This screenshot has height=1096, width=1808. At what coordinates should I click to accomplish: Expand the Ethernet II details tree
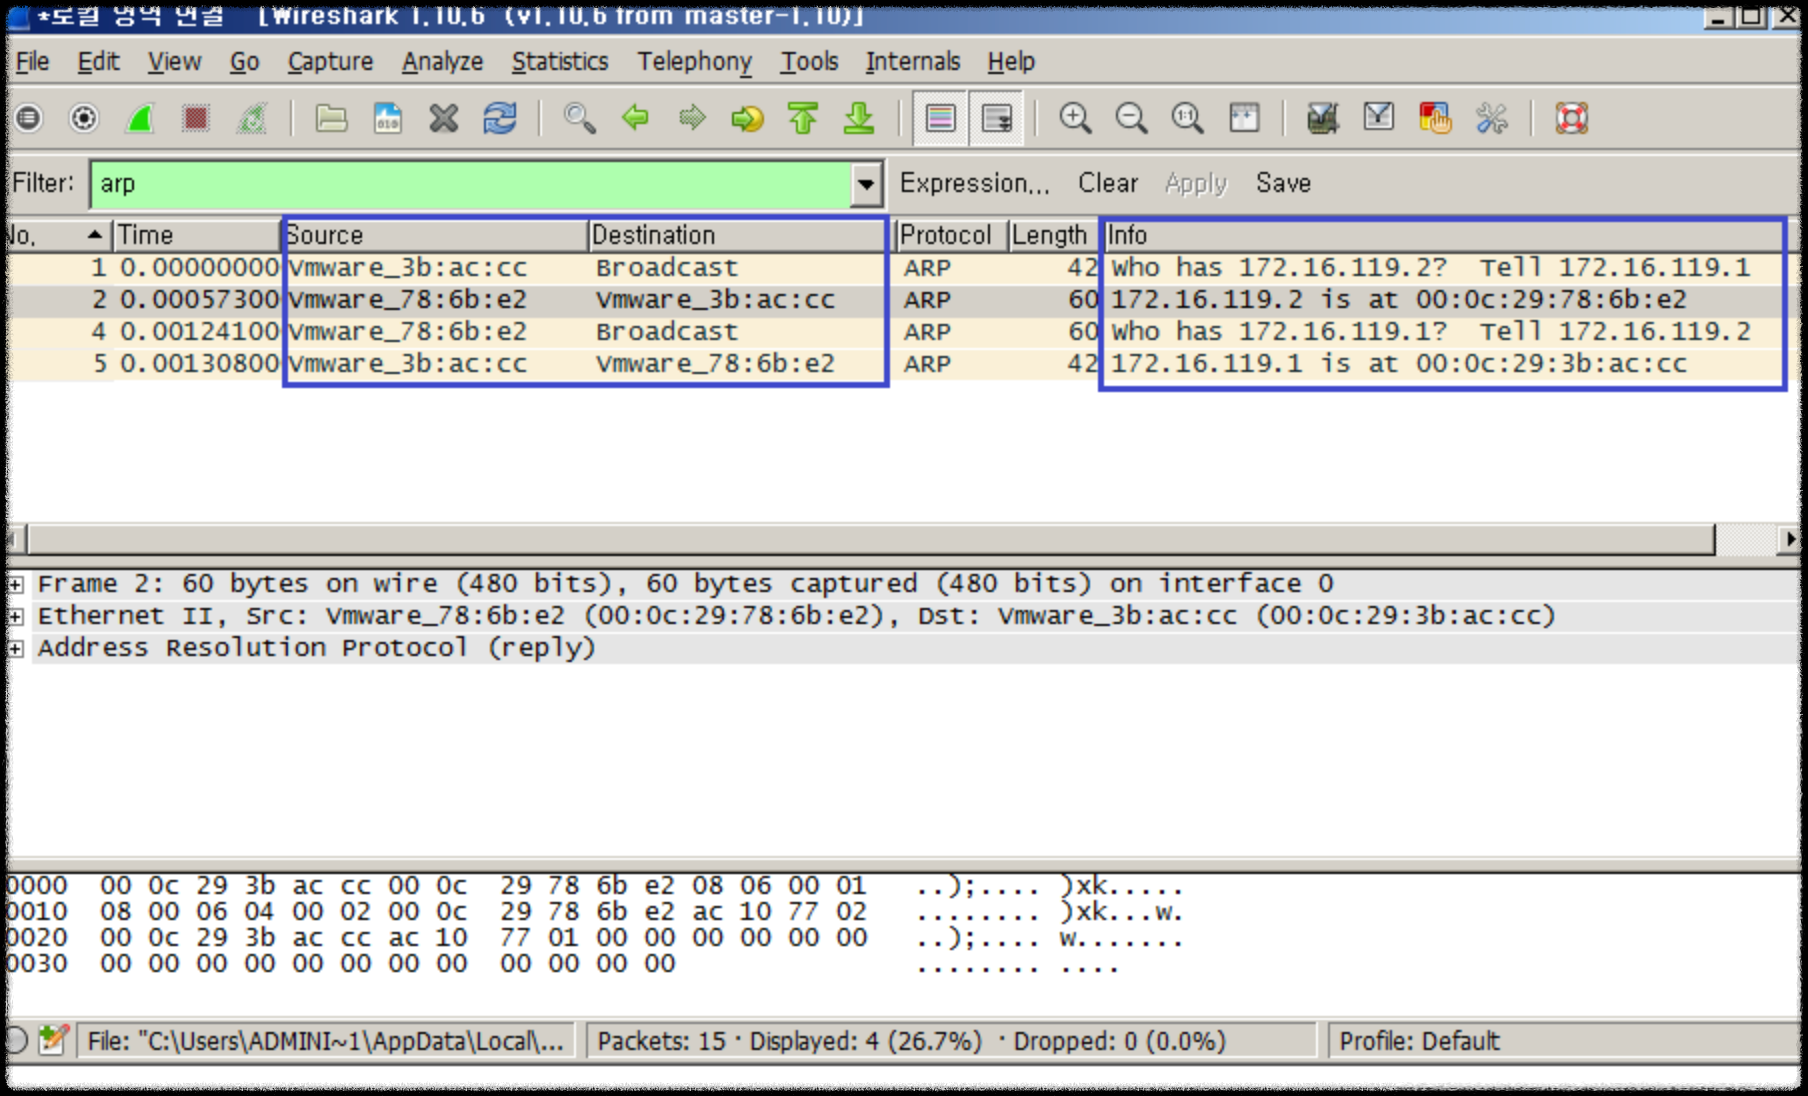point(16,616)
